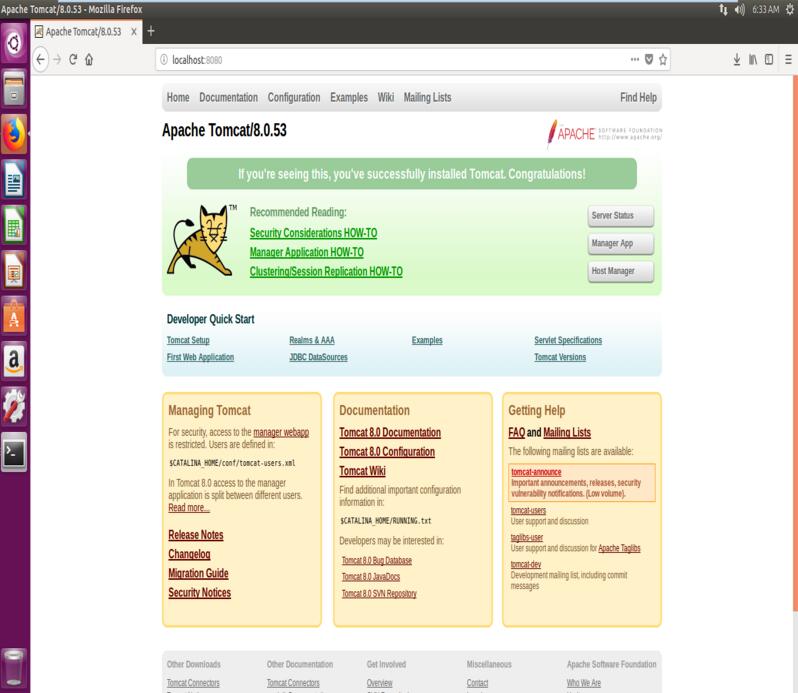The width and height of the screenshot is (798, 693).
Task: Open Documentation in the top navigation bar
Action: [x=229, y=97]
